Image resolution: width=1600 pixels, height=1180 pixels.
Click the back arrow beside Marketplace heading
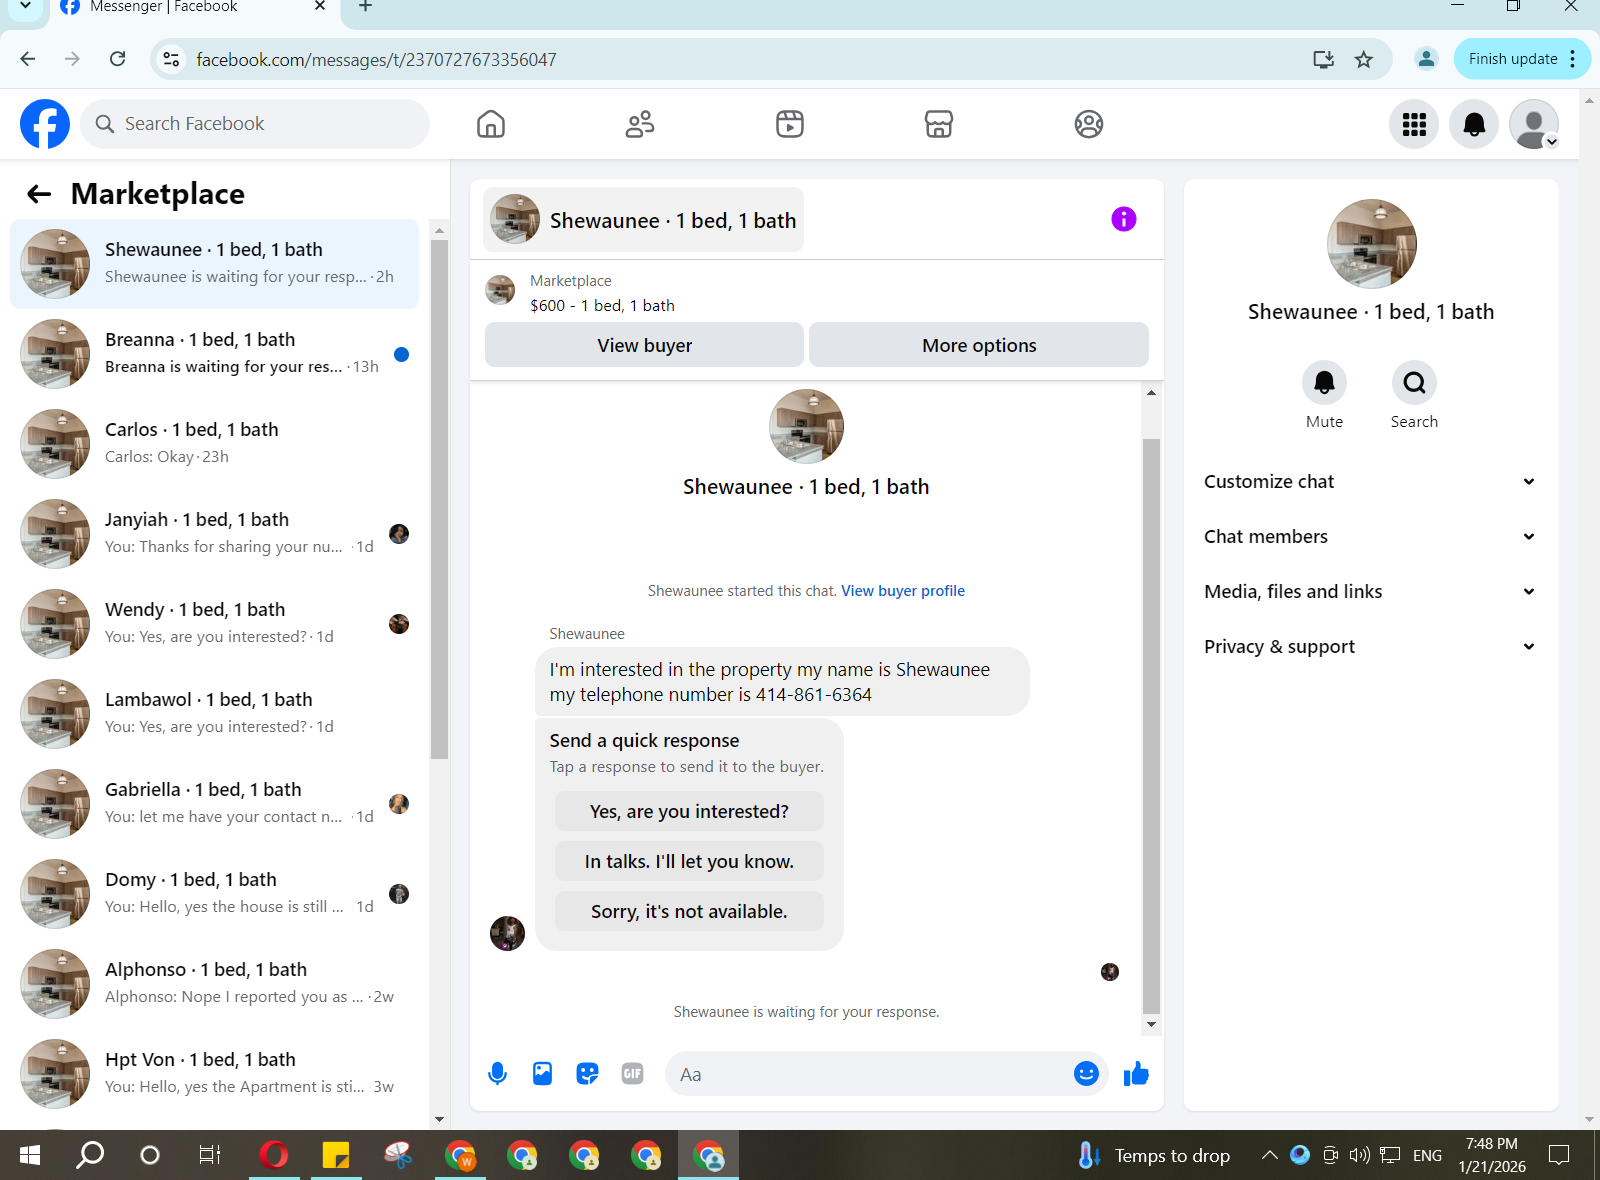pos(39,194)
